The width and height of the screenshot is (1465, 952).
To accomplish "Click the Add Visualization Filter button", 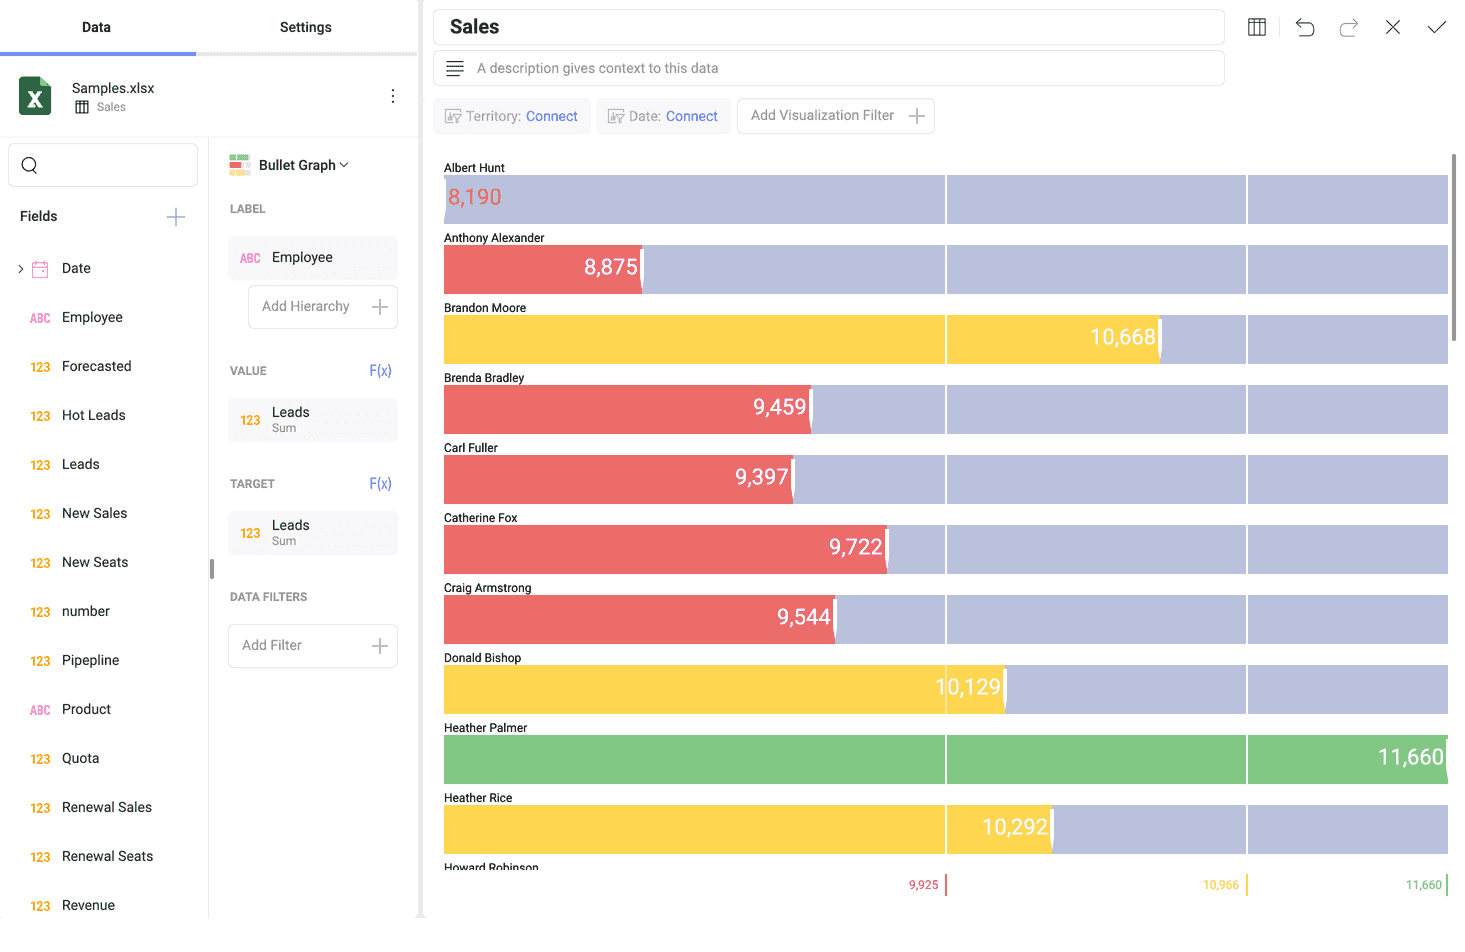I will point(836,116).
